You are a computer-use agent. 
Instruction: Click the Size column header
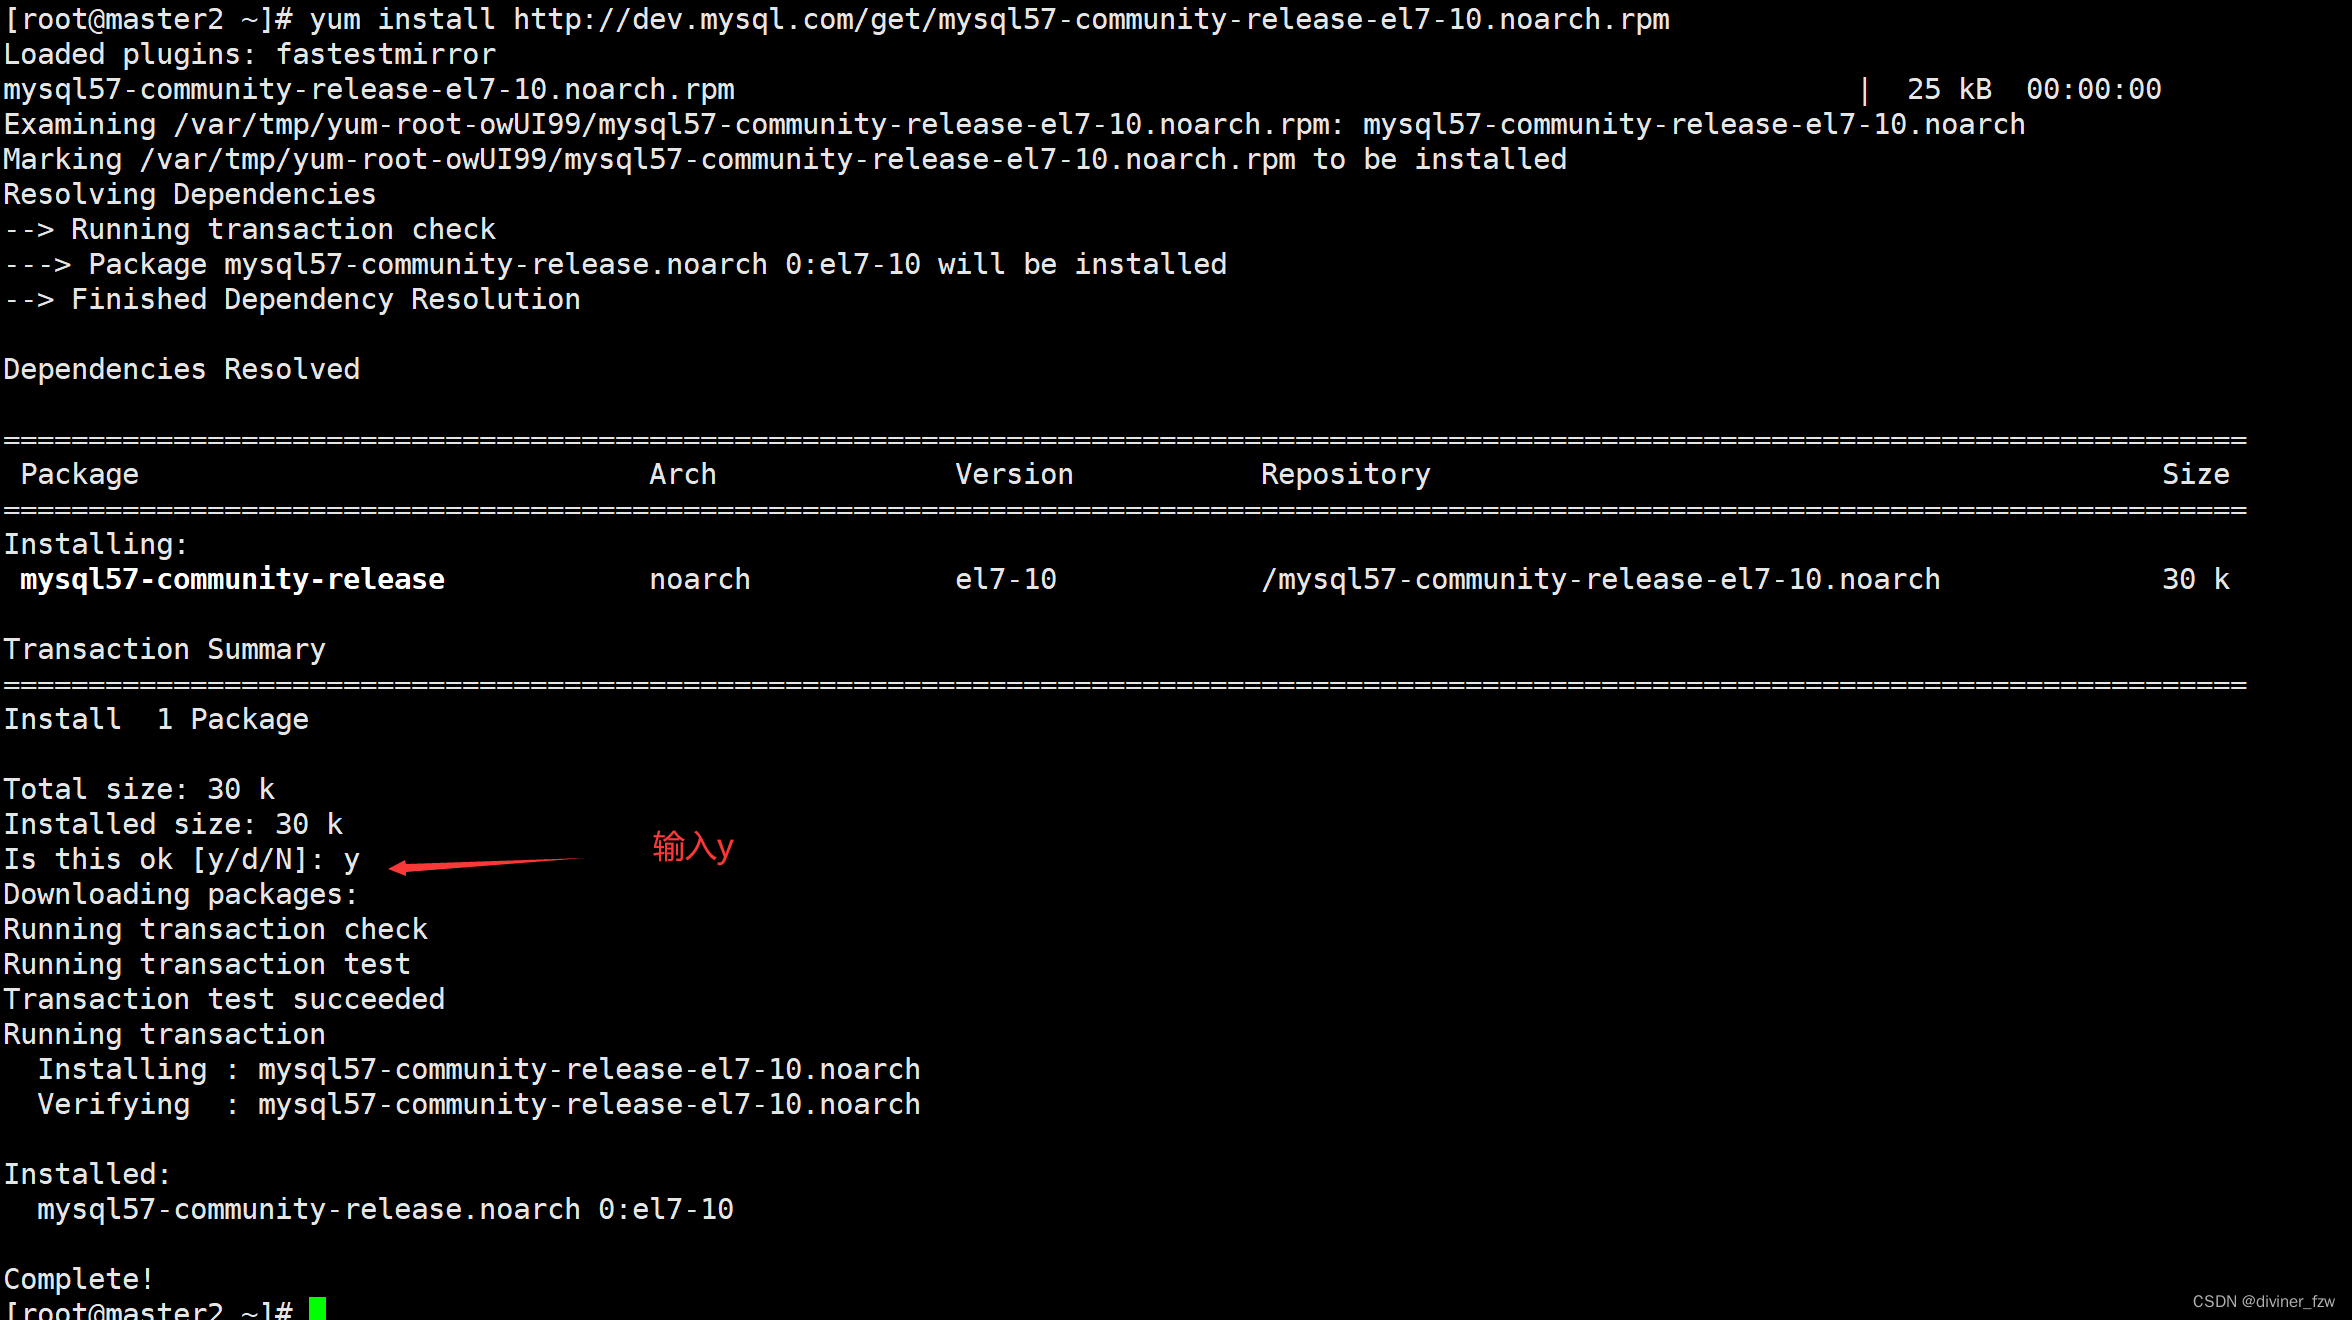click(2196, 473)
